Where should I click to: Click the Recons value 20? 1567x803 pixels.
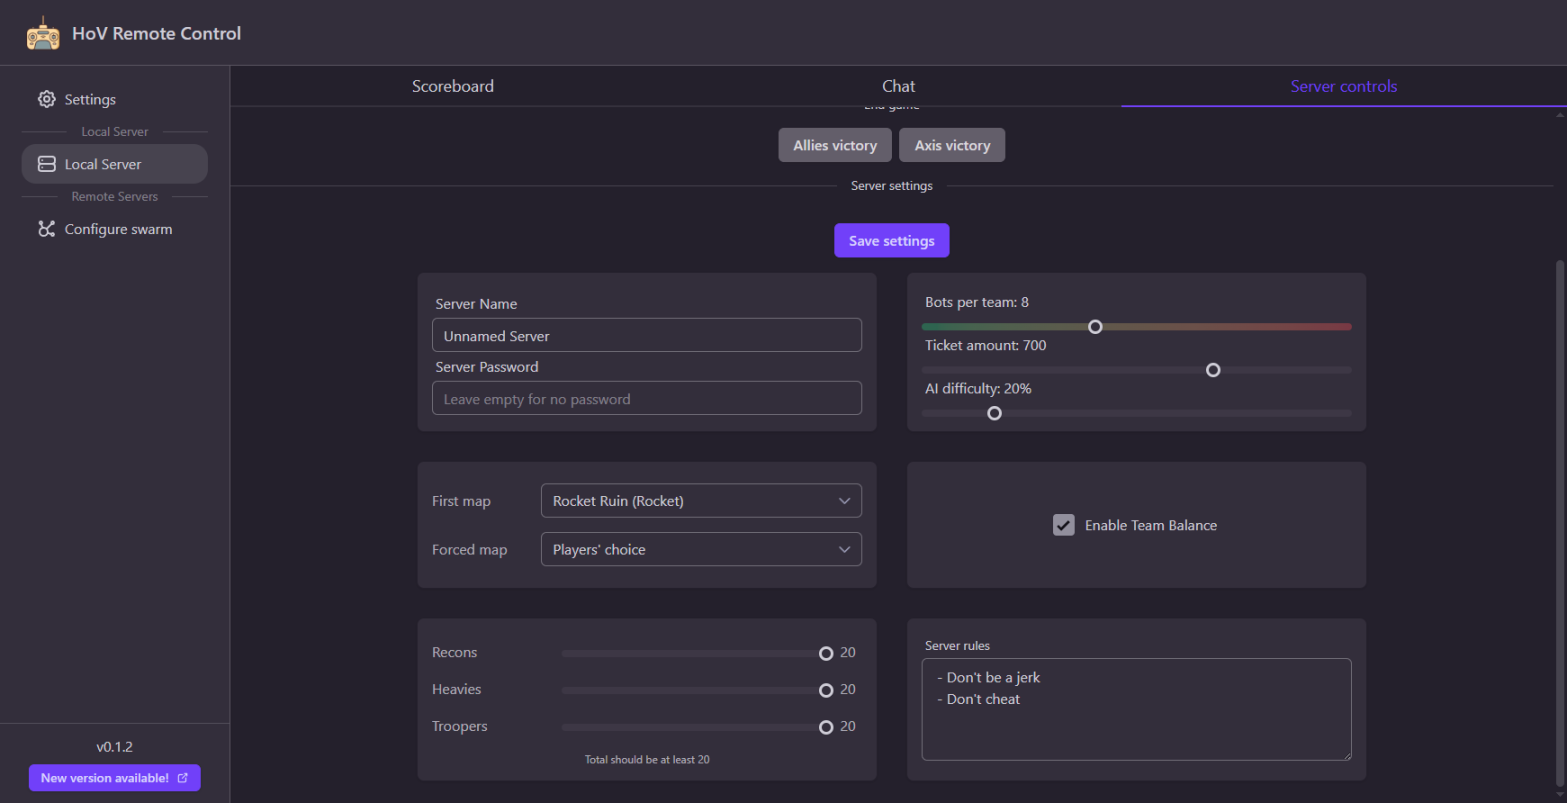coord(848,652)
